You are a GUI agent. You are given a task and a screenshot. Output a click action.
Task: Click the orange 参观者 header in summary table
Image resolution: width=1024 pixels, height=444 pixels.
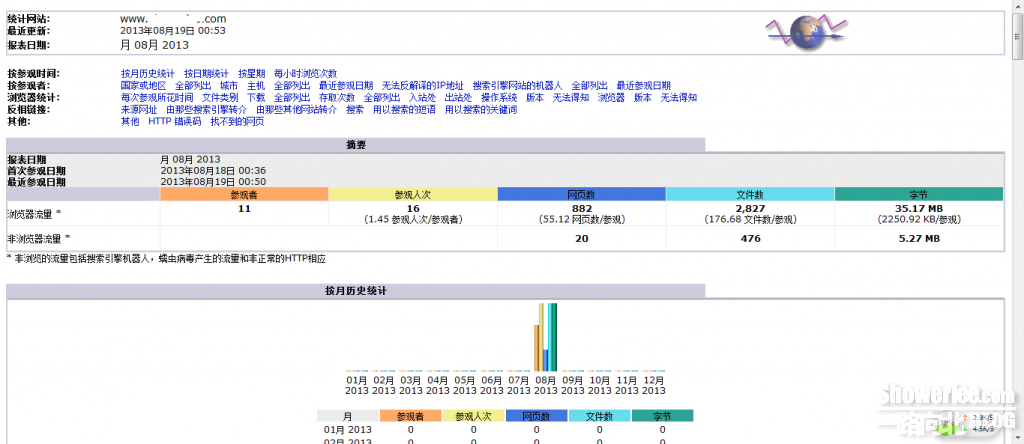point(244,194)
